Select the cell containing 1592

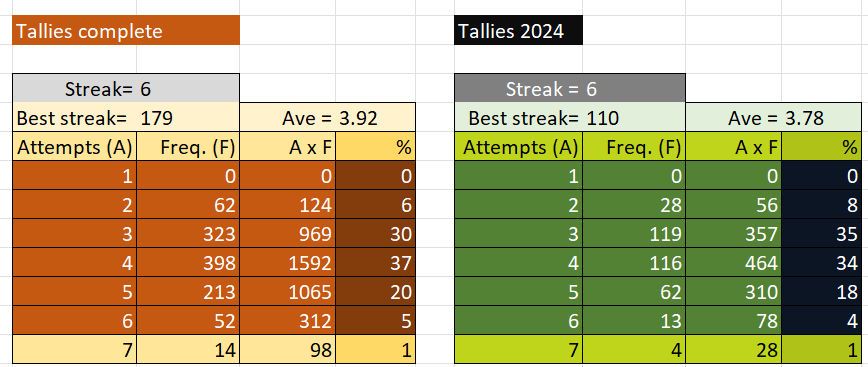[288, 262]
